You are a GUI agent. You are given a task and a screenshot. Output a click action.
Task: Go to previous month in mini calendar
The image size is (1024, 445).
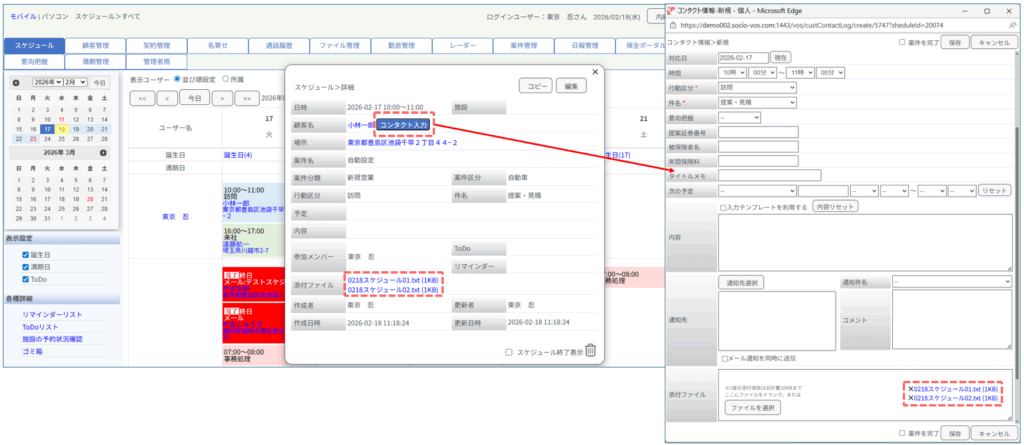pyautogui.click(x=15, y=82)
